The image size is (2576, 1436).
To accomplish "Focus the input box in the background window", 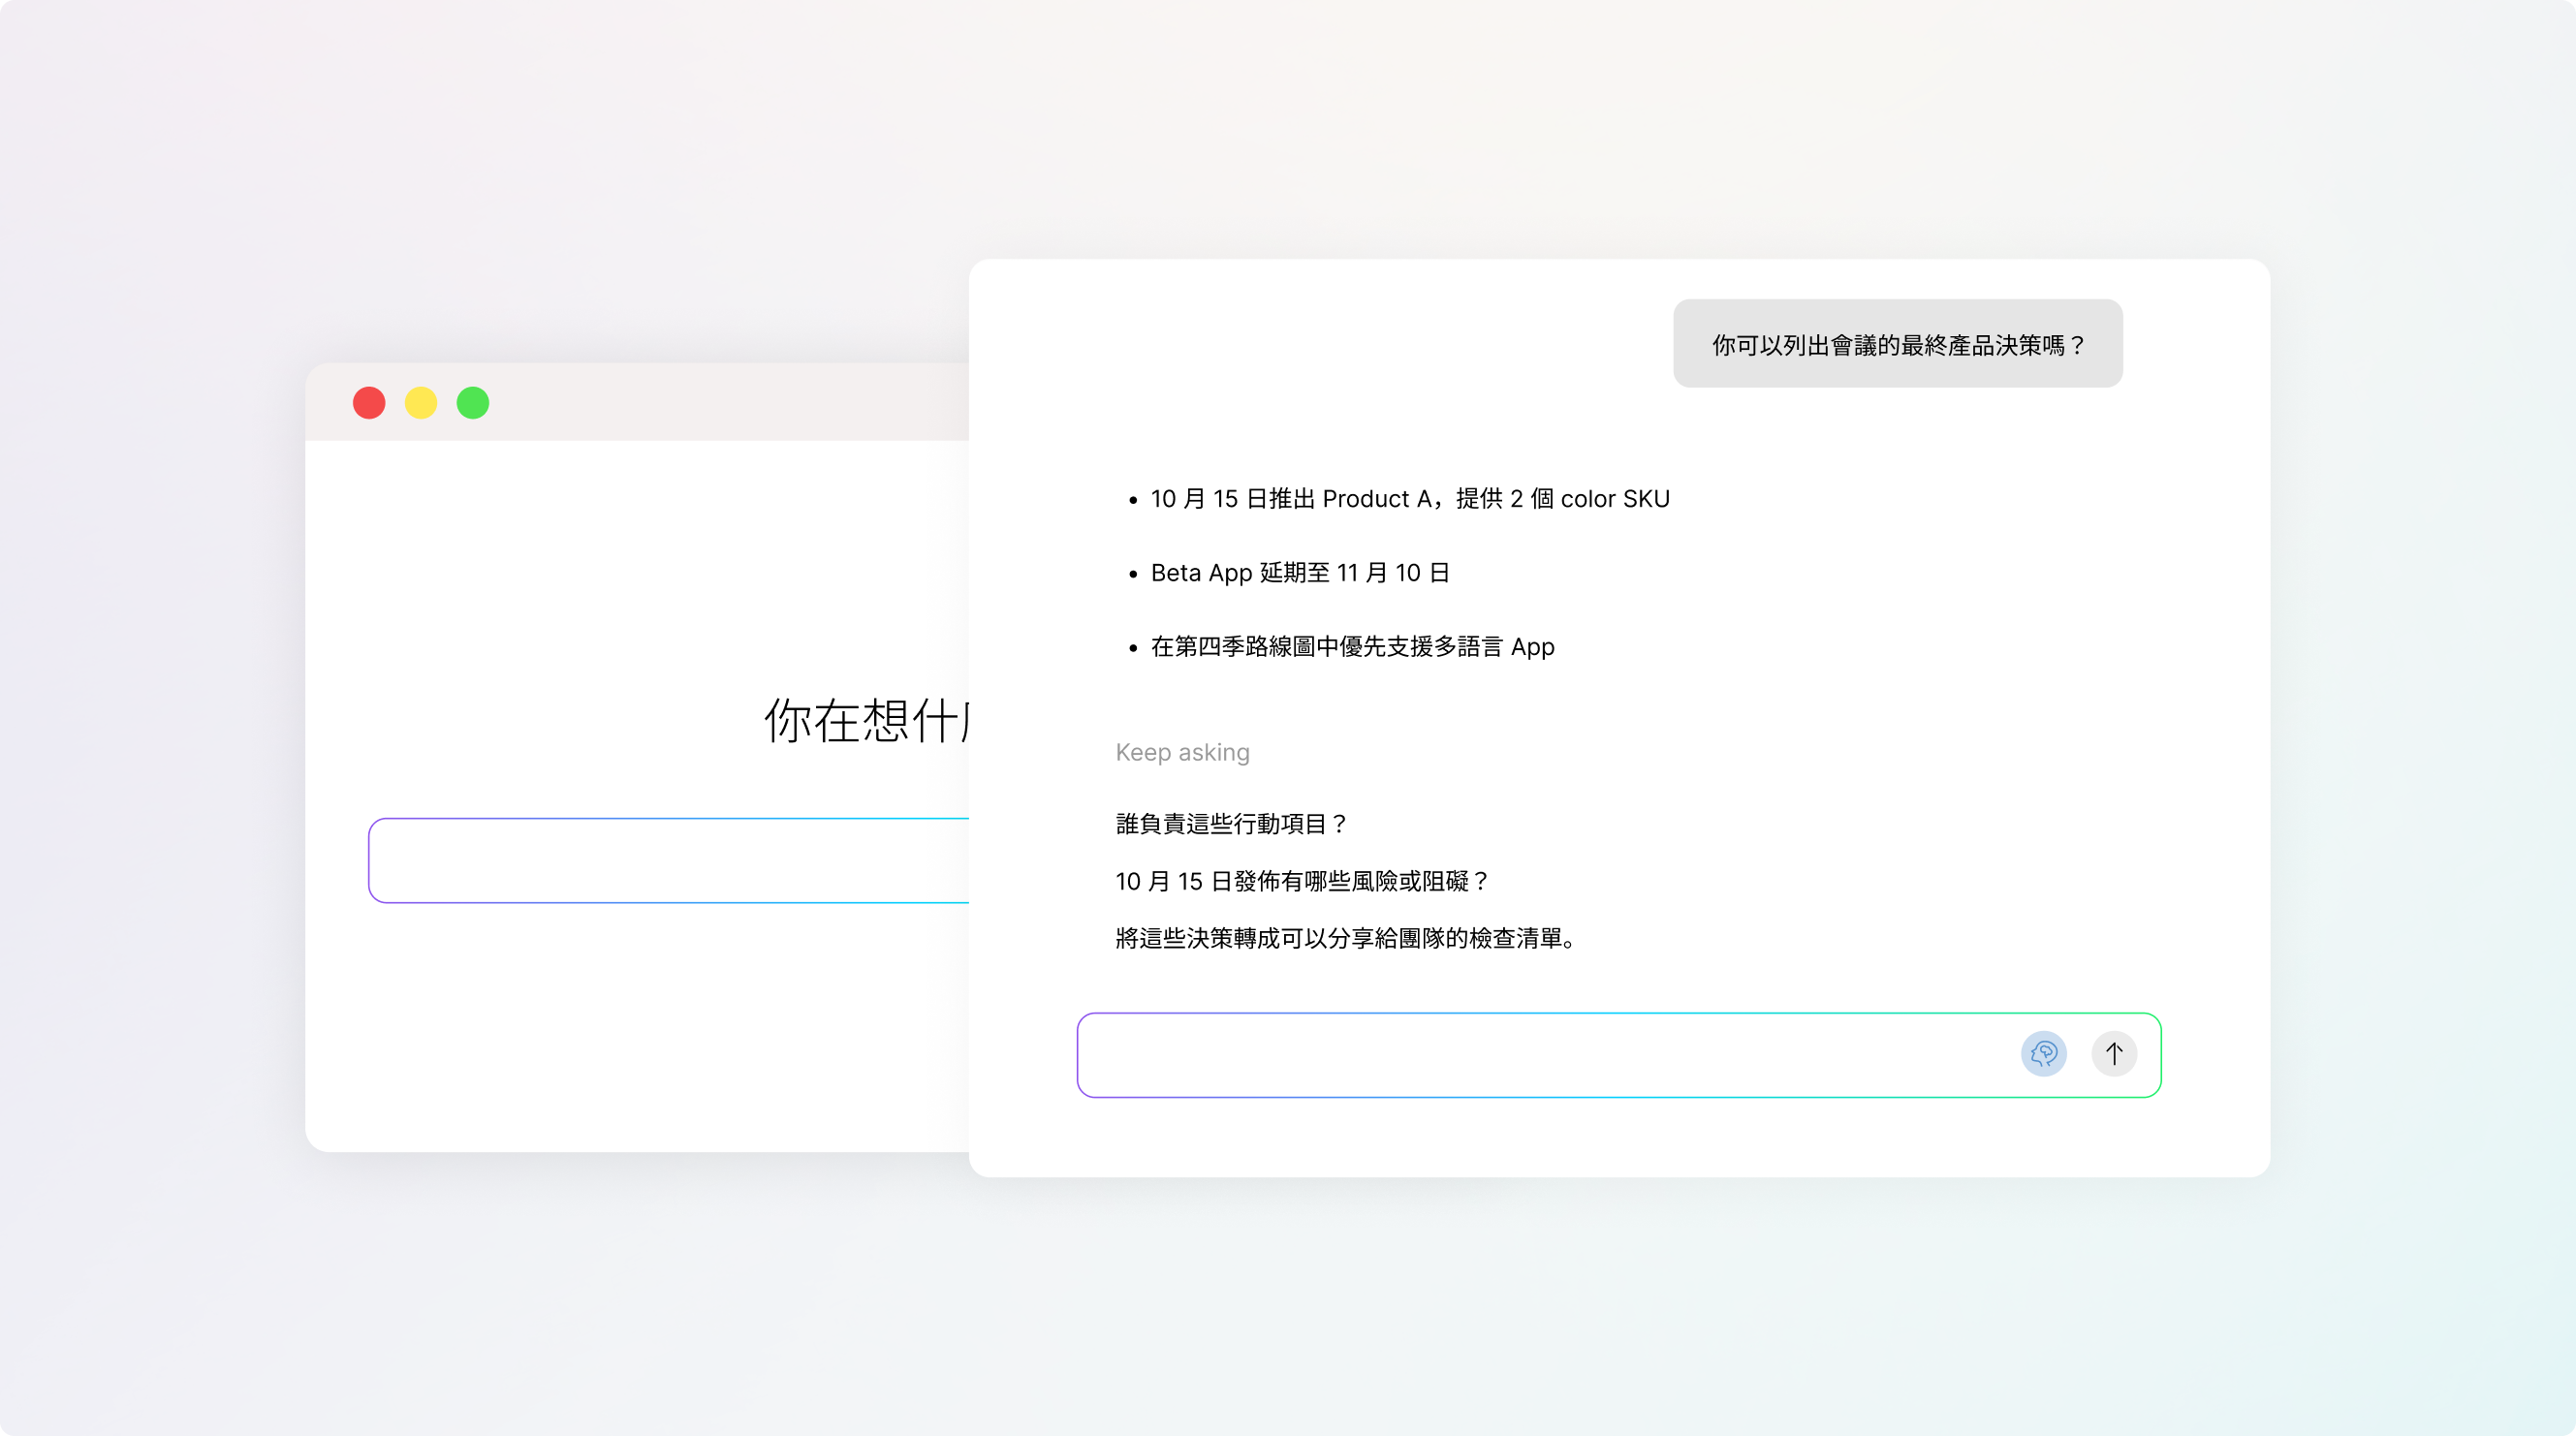I will click(668, 861).
